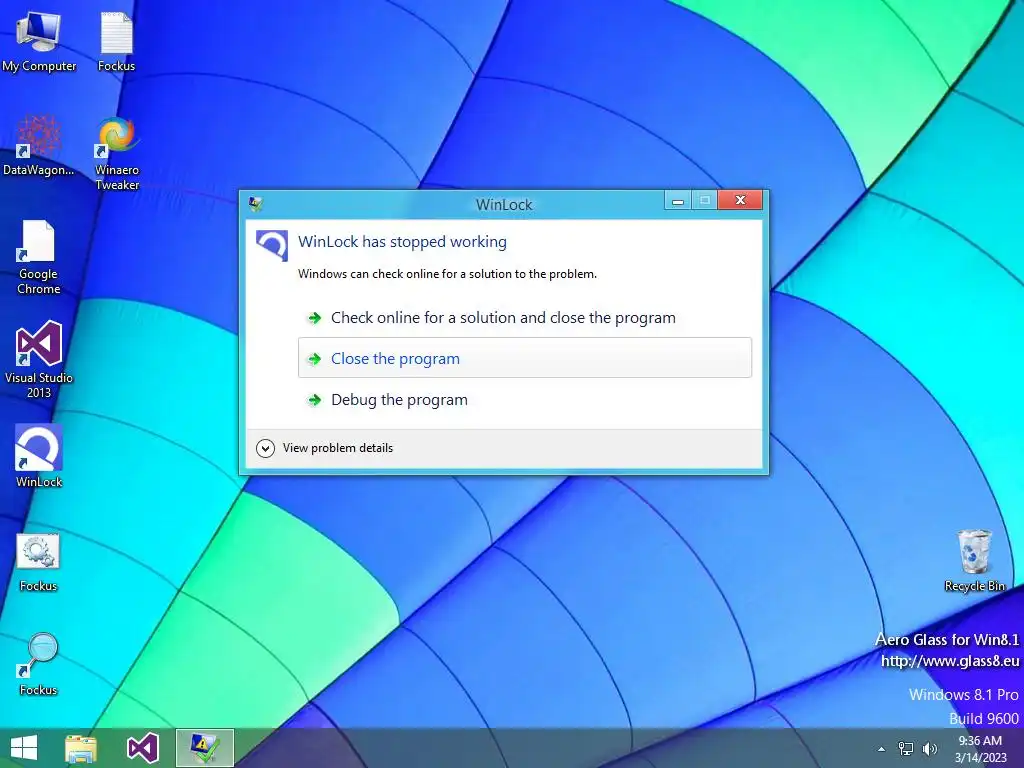Choose Close the program
The width and height of the screenshot is (1024, 768).
coord(524,358)
